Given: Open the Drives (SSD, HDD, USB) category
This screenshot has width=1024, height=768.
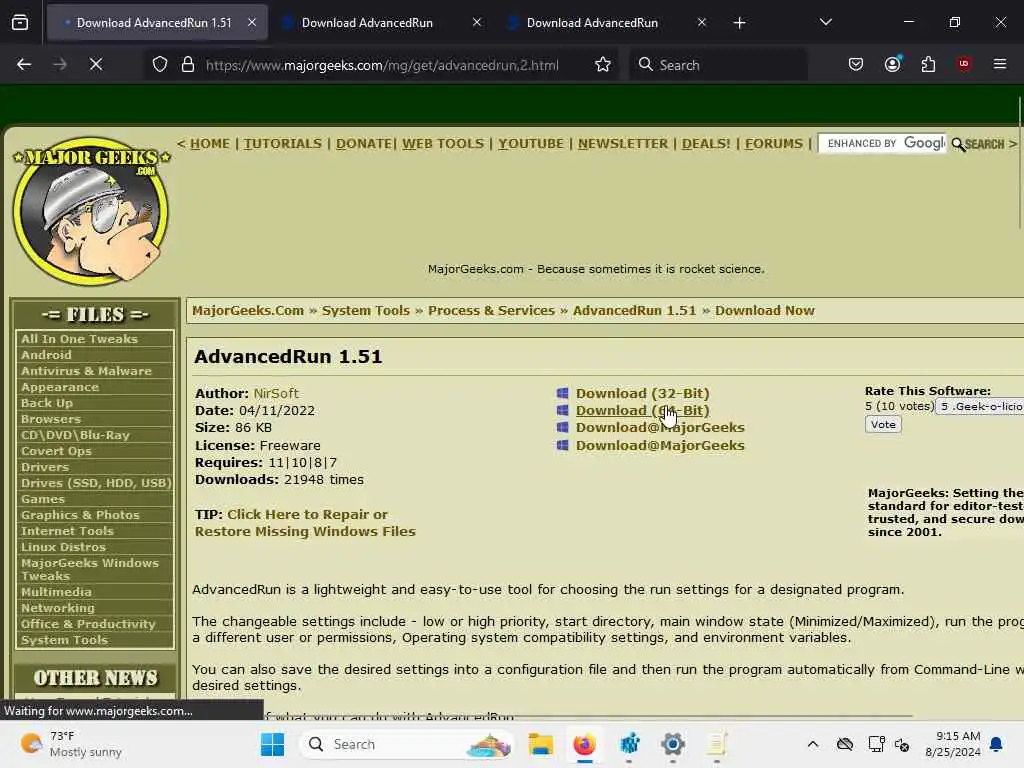Looking at the screenshot, I should [95, 483].
